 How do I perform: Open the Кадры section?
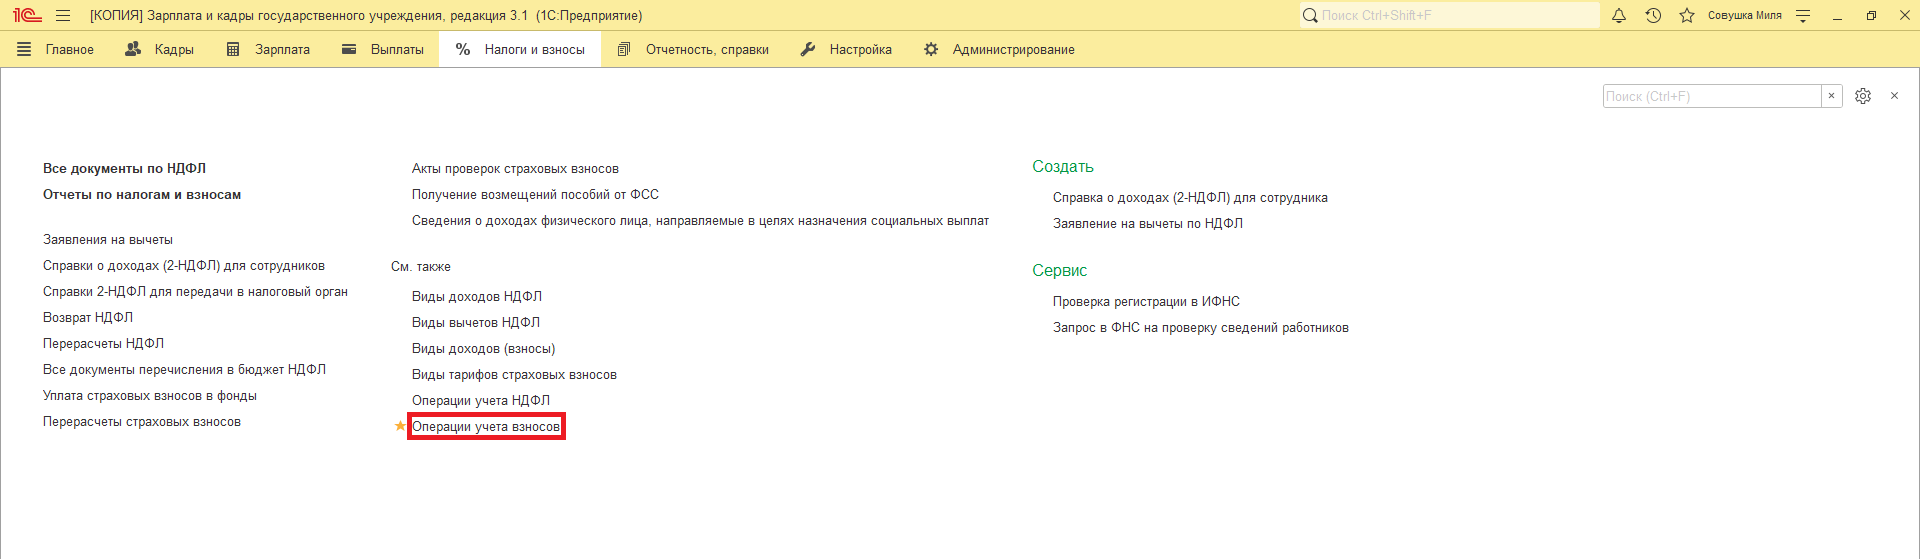tap(159, 49)
